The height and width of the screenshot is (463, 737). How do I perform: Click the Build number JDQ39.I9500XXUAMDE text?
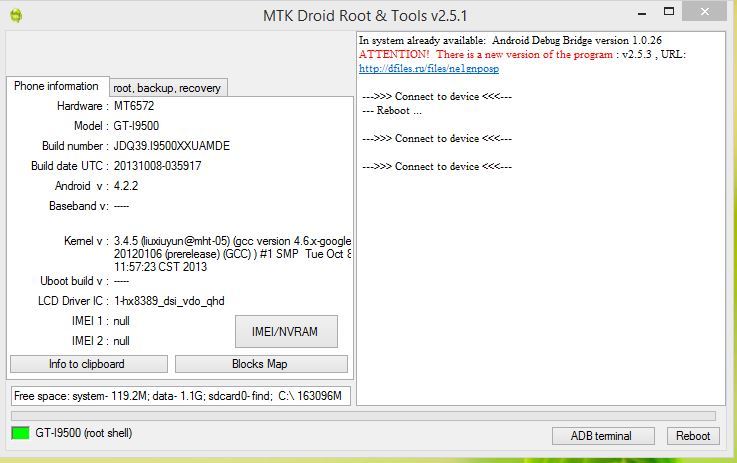point(171,146)
